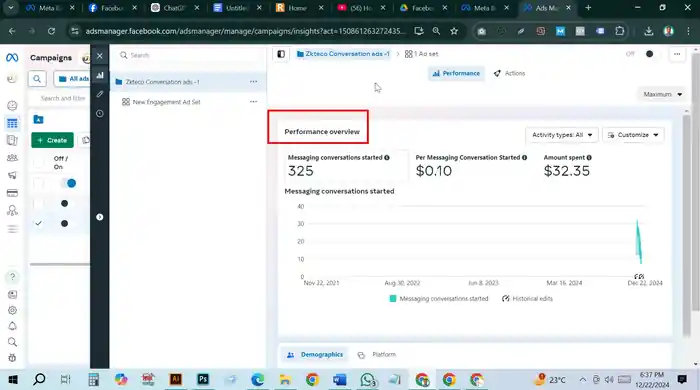Image resolution: width=700 pixels, height=390 pixels.
Task: Click the info icon beside Messaging conversations started
Action: coord(387,158)
